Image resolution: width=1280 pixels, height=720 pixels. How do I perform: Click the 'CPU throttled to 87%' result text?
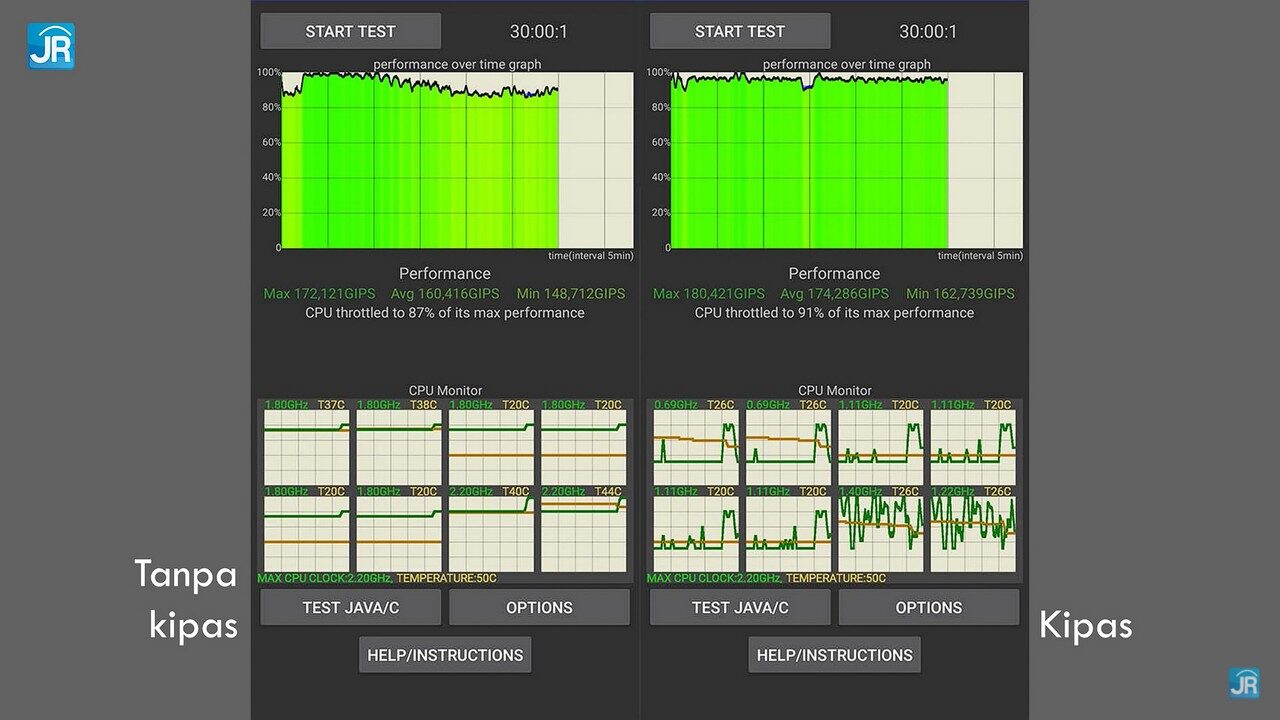click(x=445, y=313)
